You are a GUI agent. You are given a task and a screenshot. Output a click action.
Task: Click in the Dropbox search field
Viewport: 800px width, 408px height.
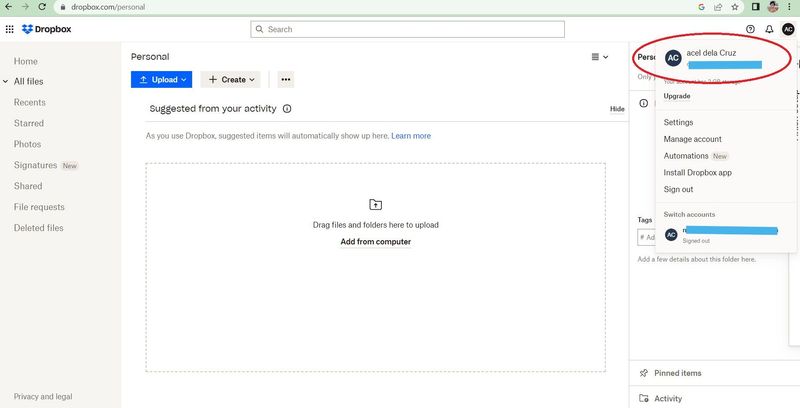[x=407, y=29]
